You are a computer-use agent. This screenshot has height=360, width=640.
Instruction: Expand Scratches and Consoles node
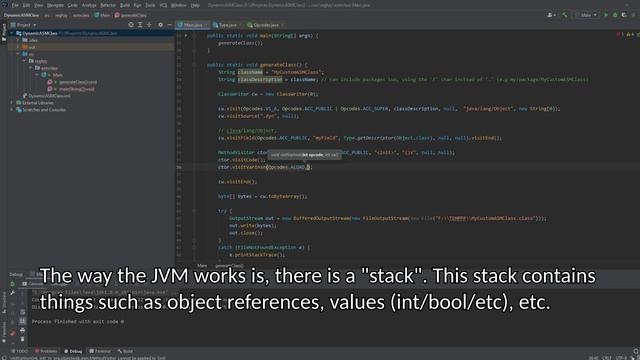(12, 110)
